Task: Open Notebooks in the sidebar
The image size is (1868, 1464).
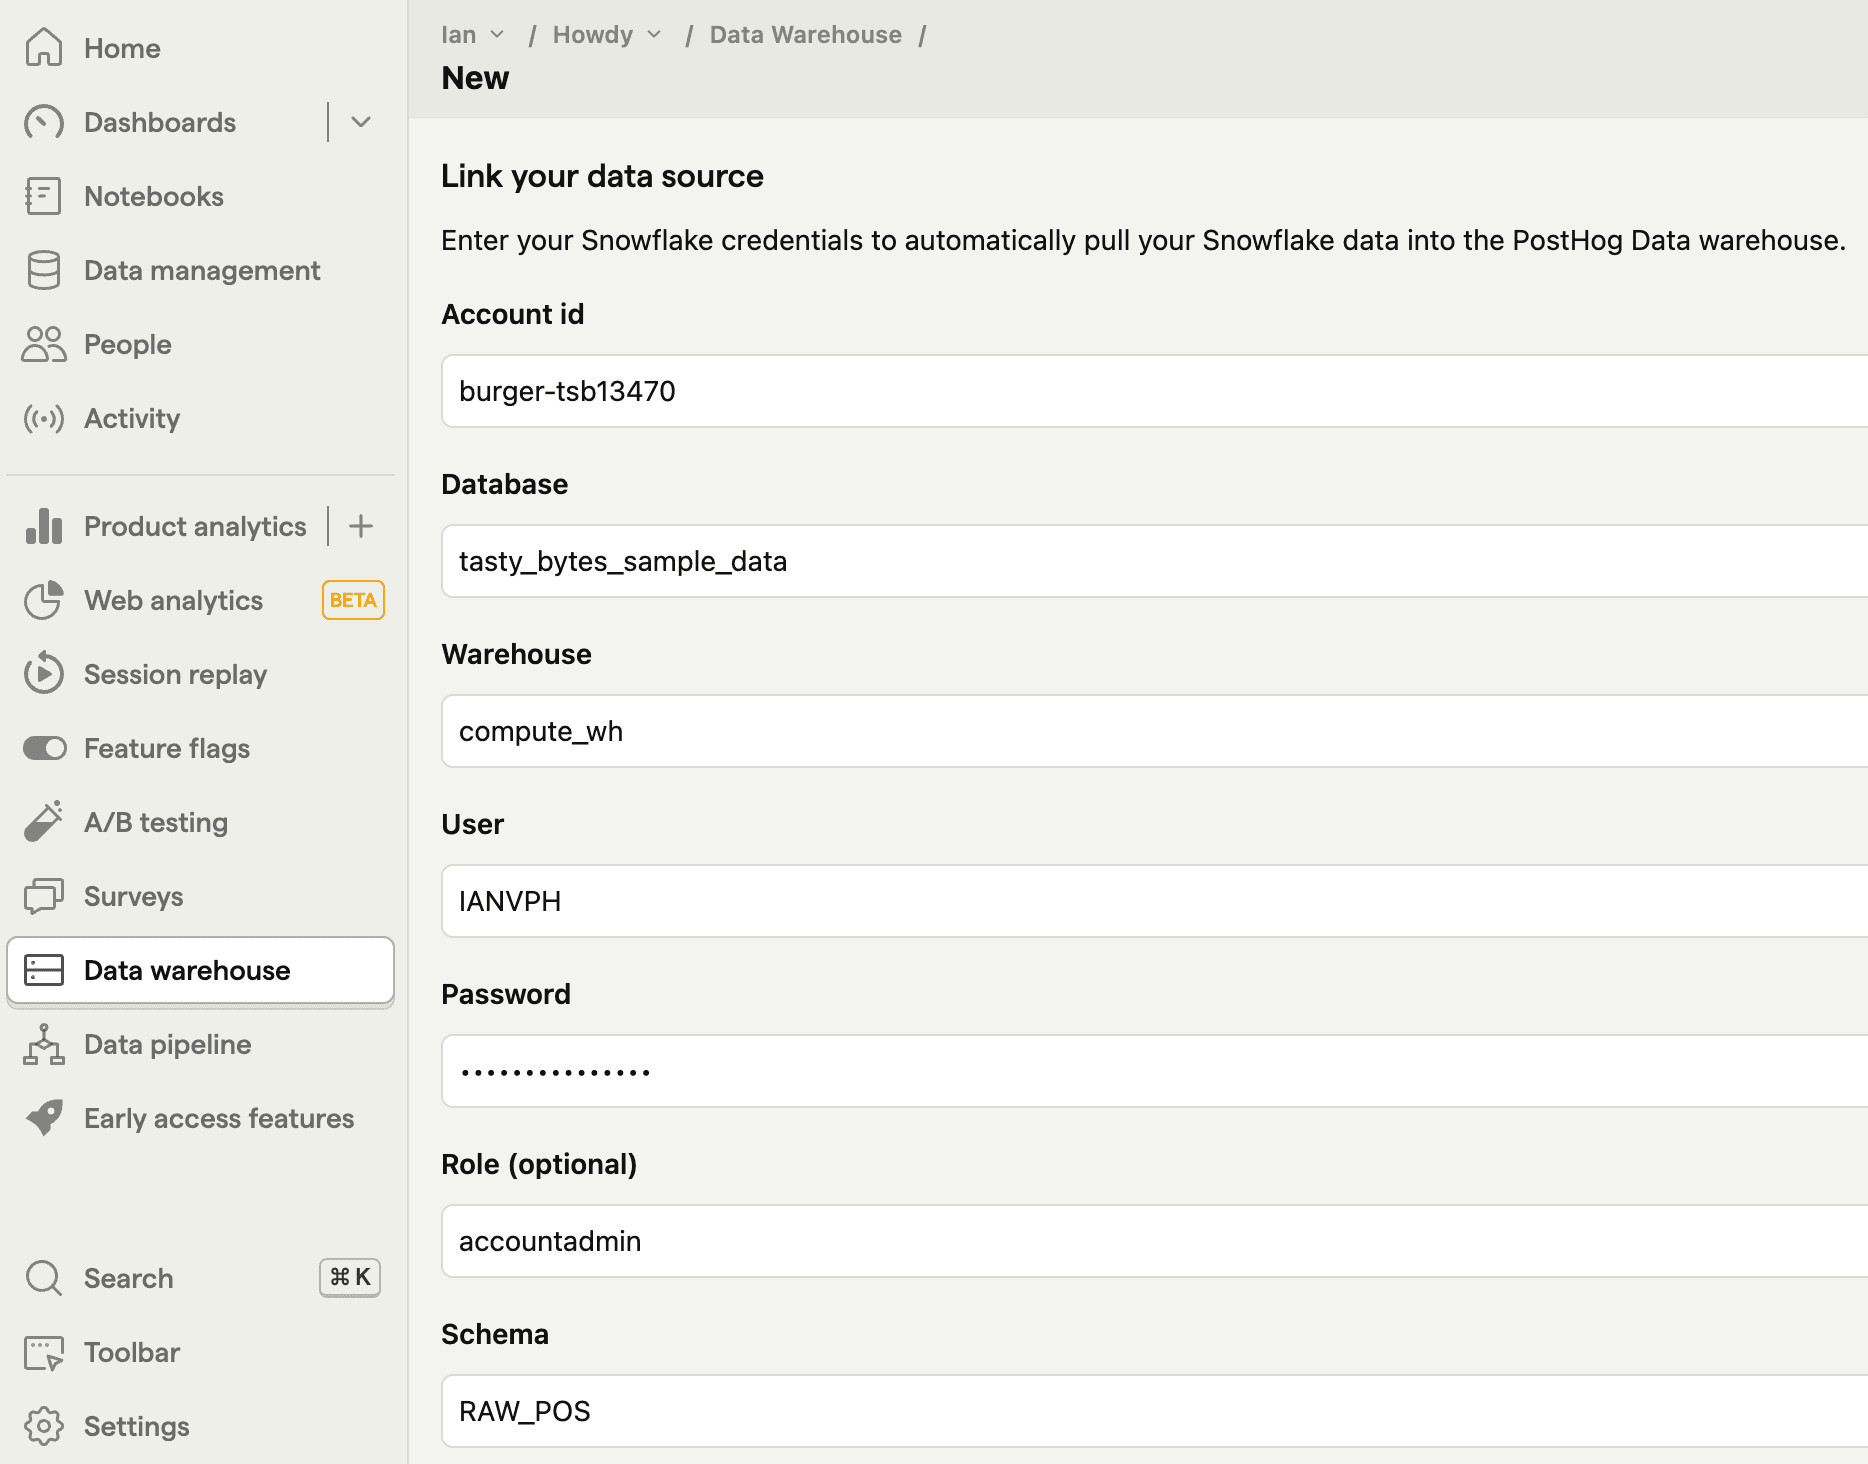Action: pyautogui.click(x=154, y=196)
